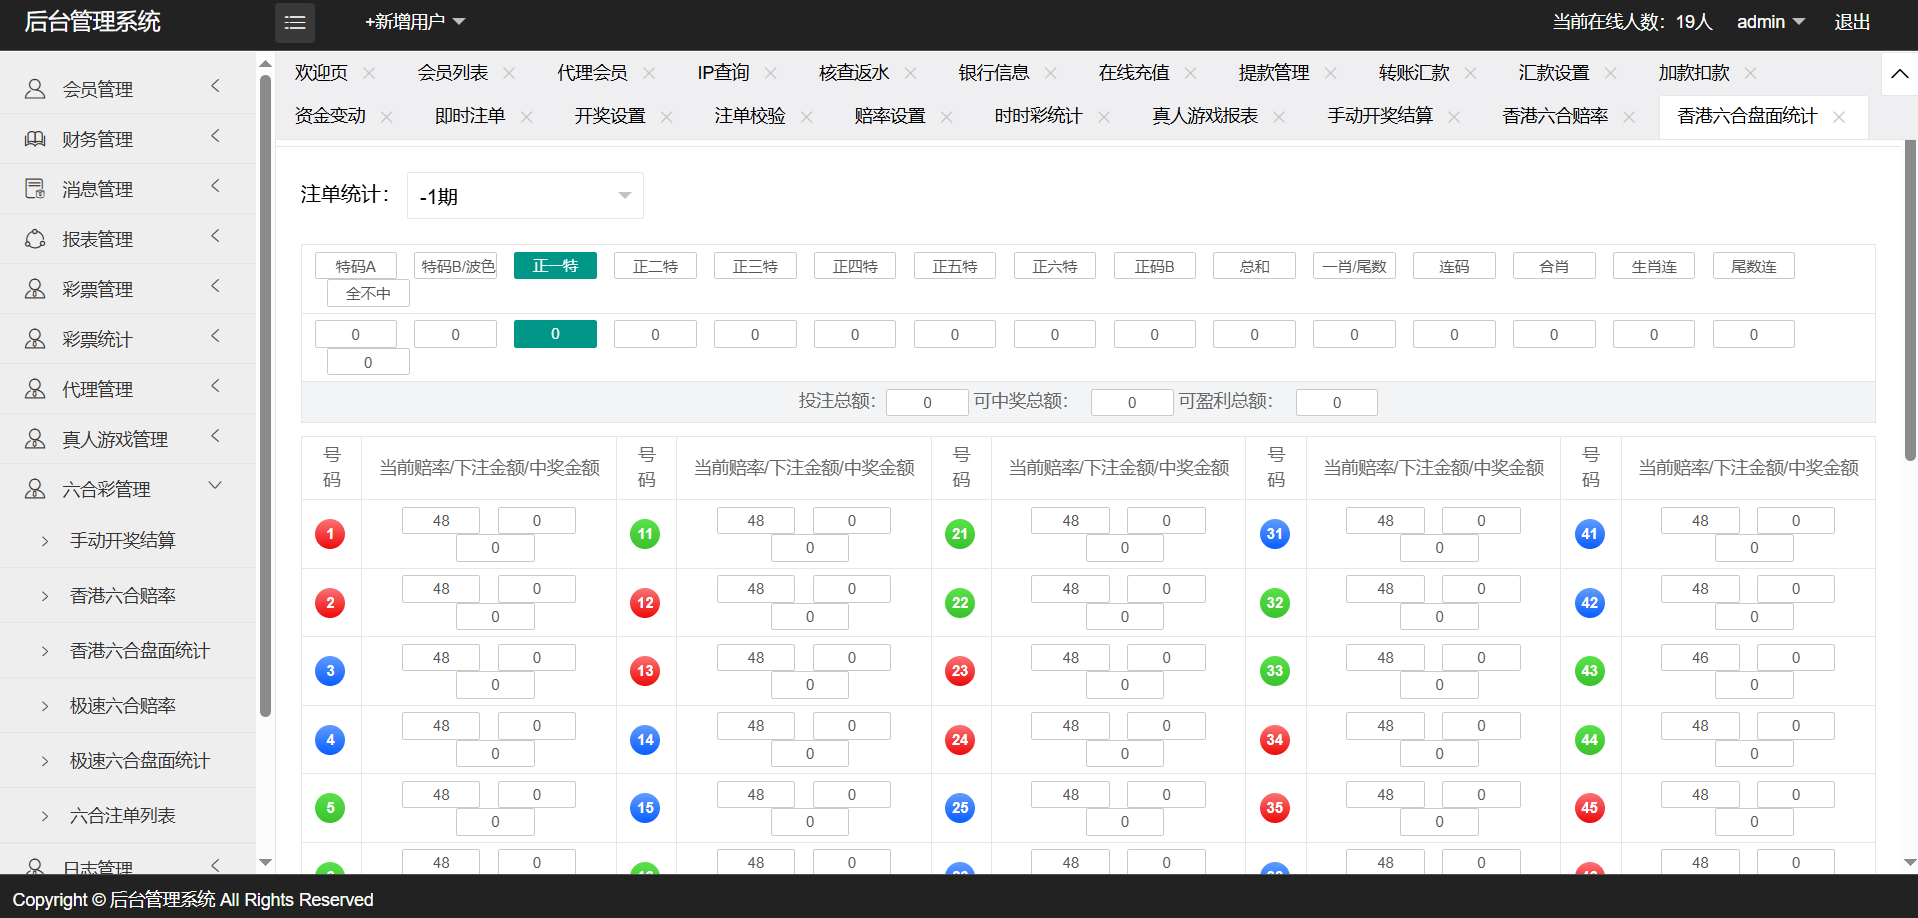The height and width of the screenshot is (918, 1918).
Task: Close the 香港六合盘面统计 tab
Action: pyautogui.click(x=1839, y=117)
